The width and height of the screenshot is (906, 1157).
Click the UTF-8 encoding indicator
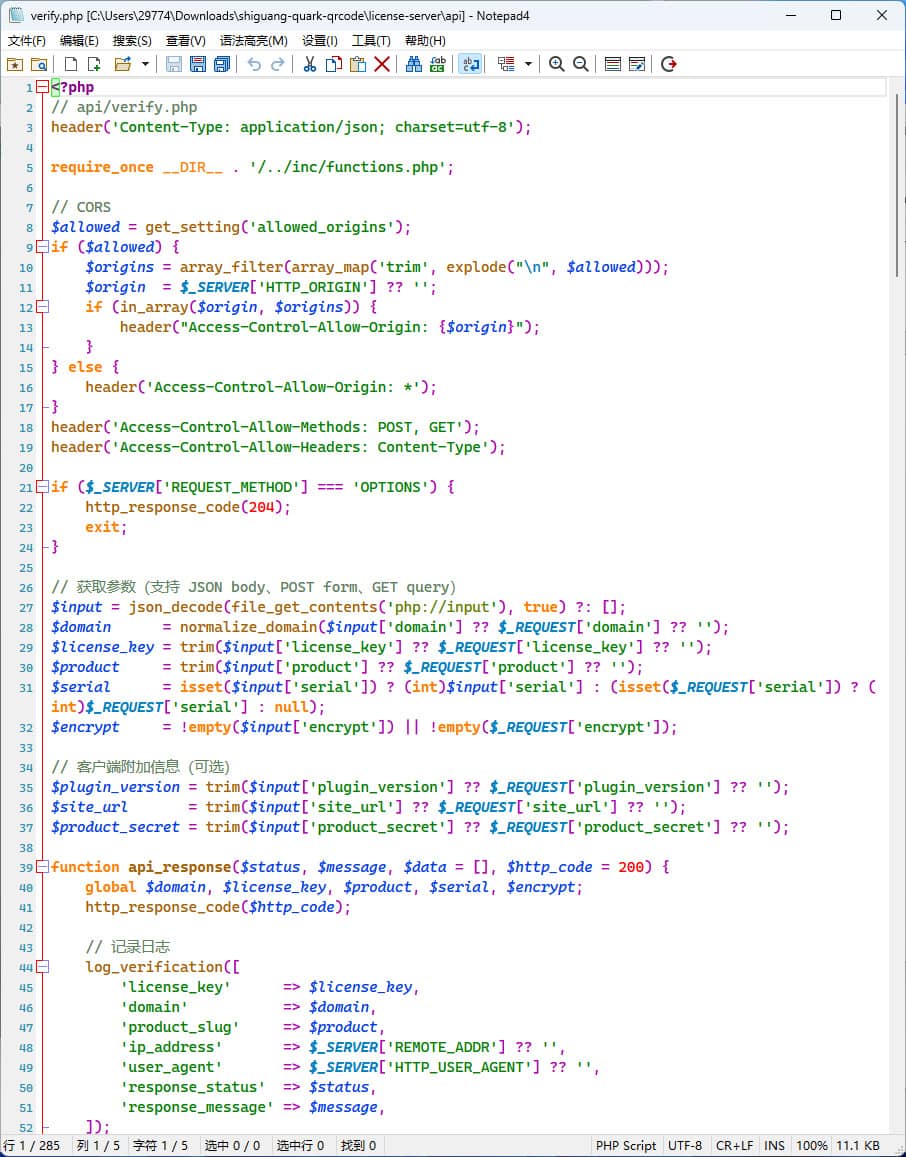tap(685, 1145)
